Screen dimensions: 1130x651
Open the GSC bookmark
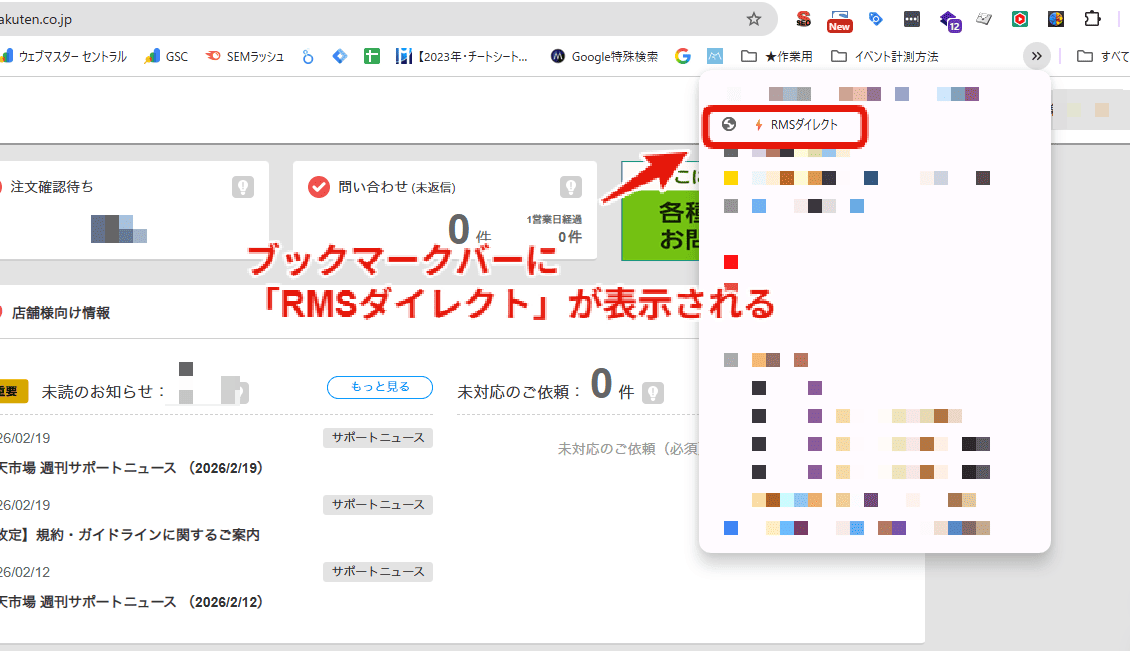point(166,57)
